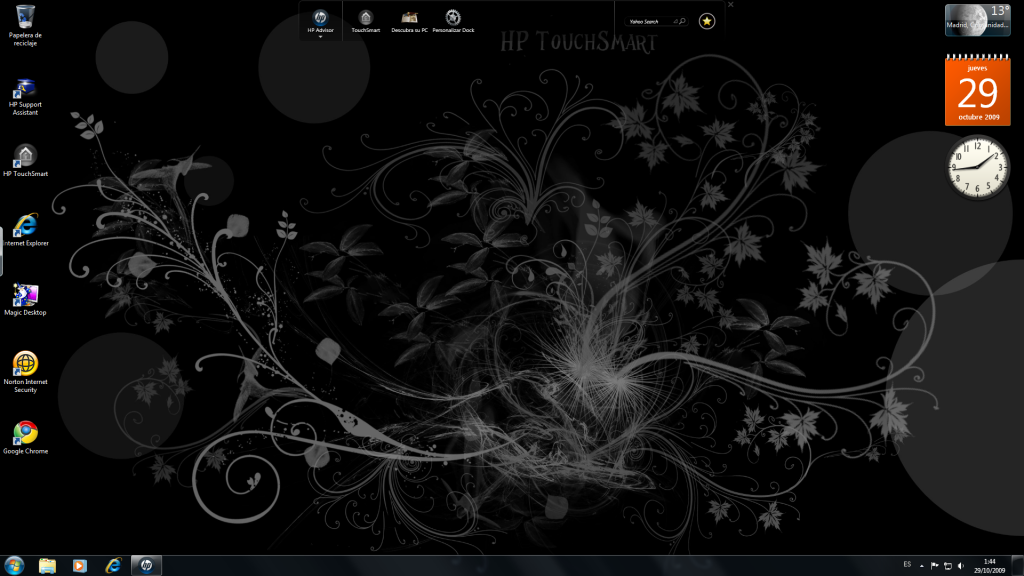Click the Personalizar Dock gear icon
Screen dimensions: 1024x576
pyautogui.click(x=453, y=18)
